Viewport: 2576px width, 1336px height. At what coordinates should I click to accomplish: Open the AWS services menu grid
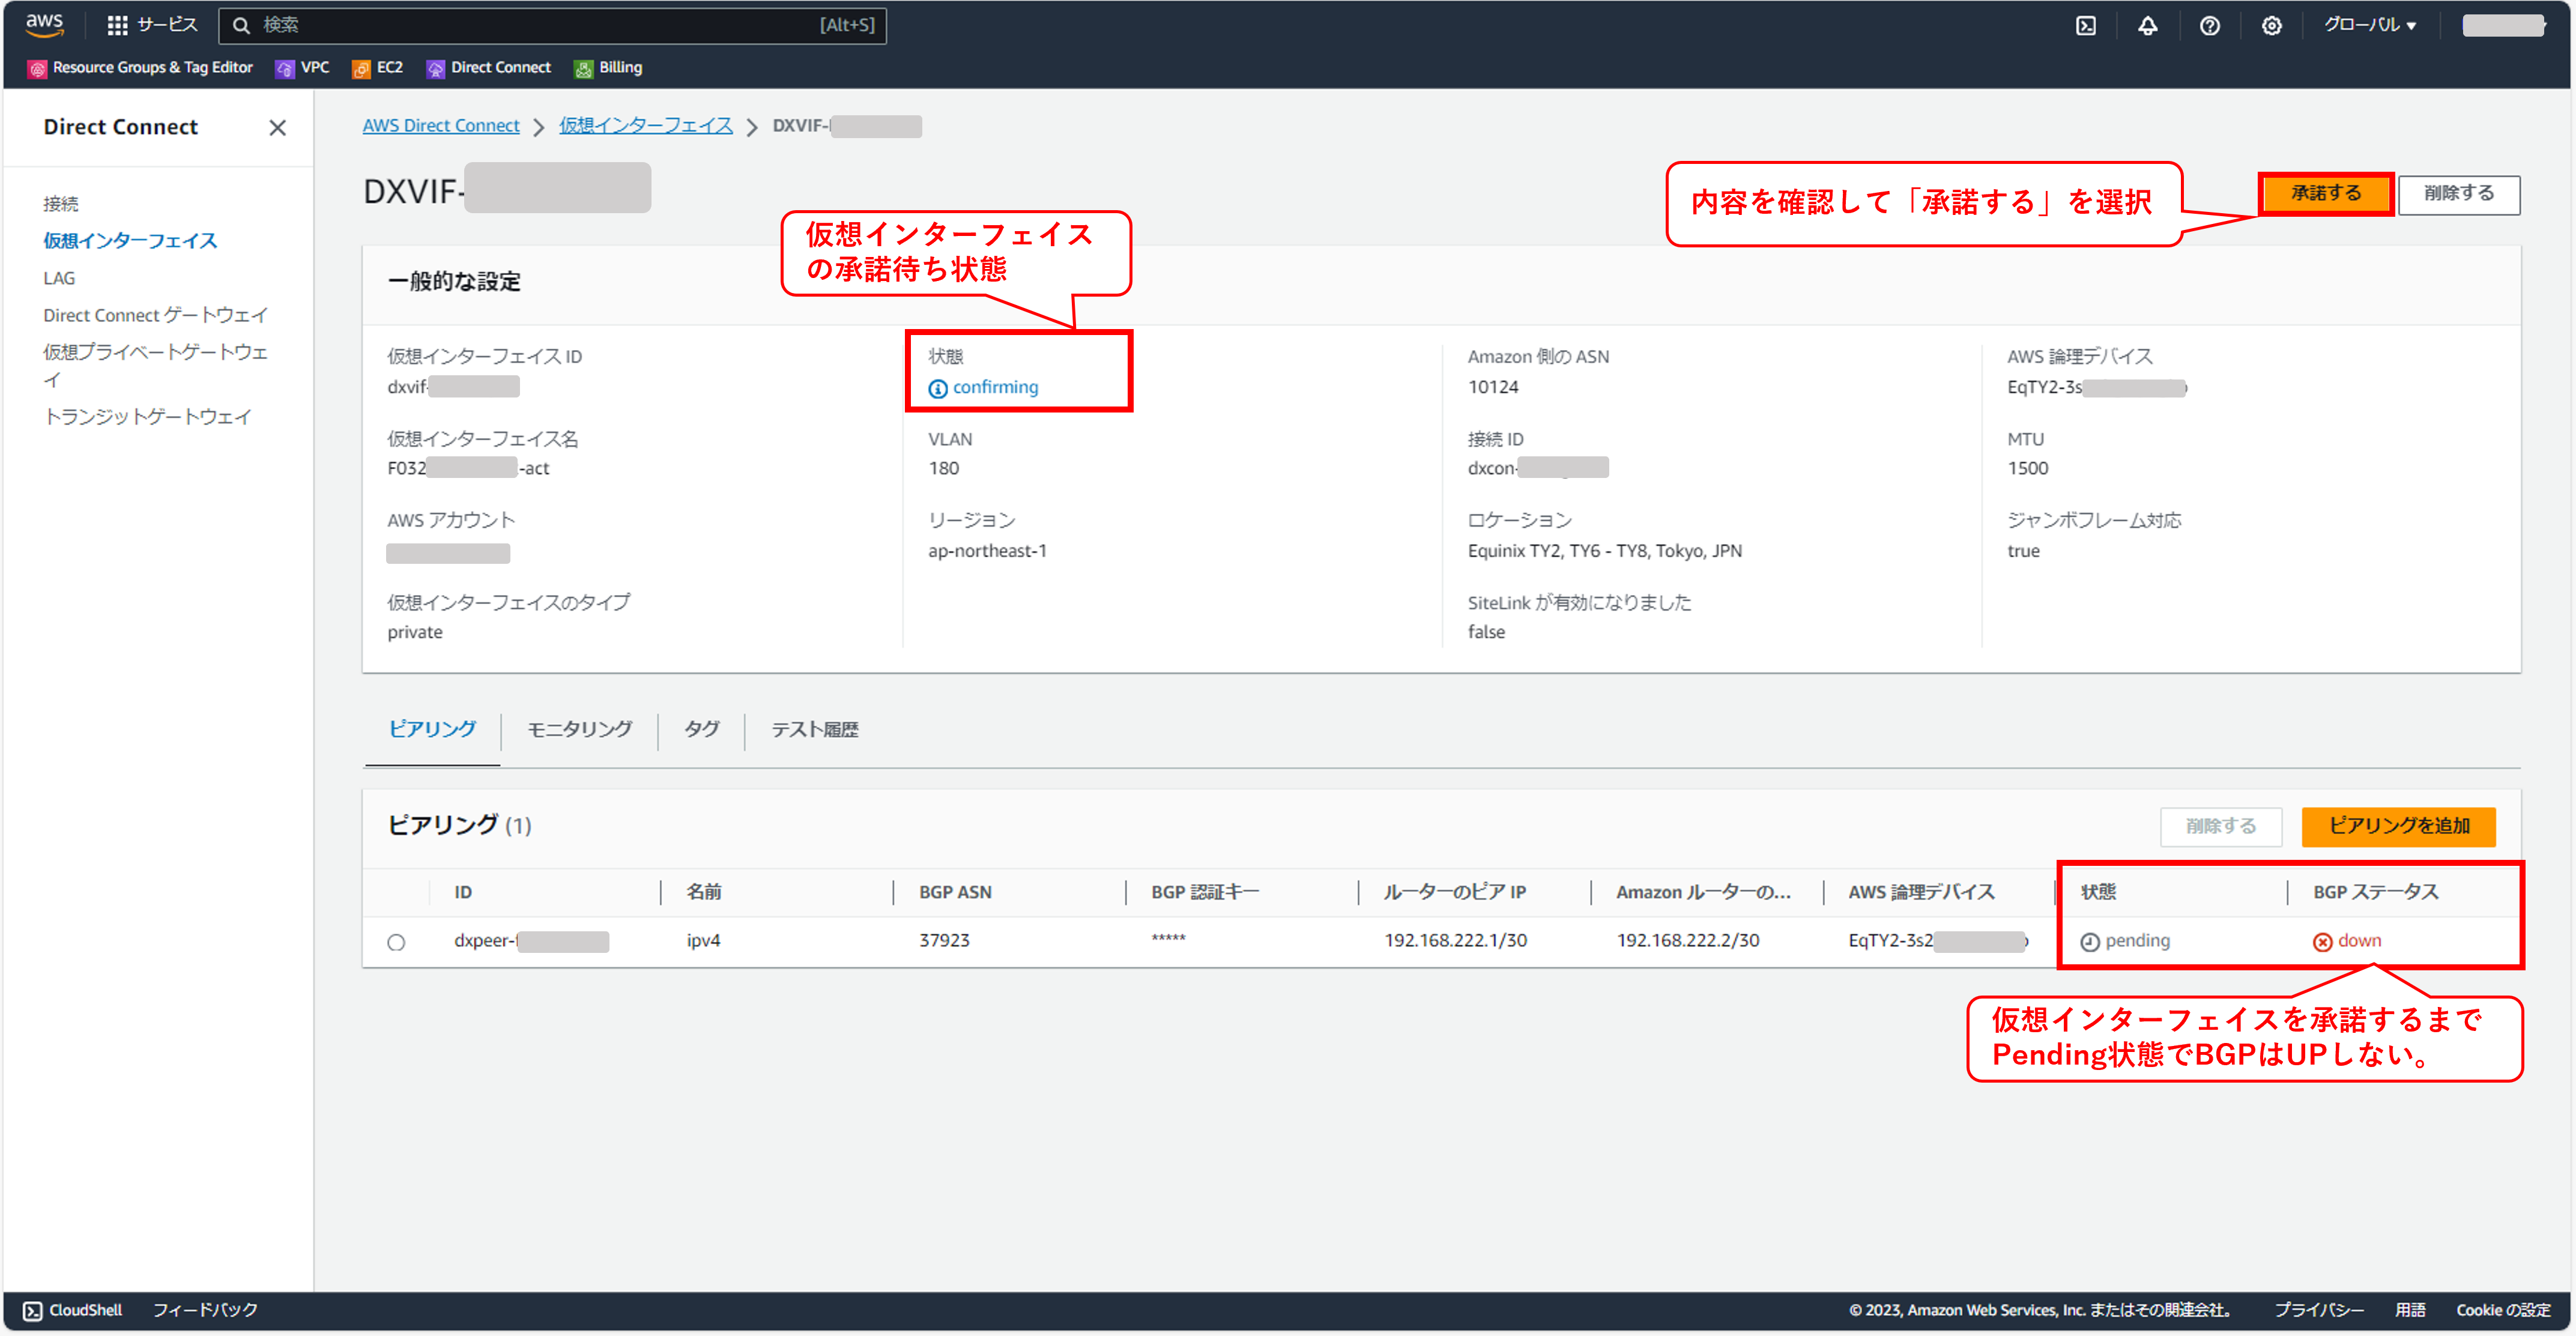[117, 25]
